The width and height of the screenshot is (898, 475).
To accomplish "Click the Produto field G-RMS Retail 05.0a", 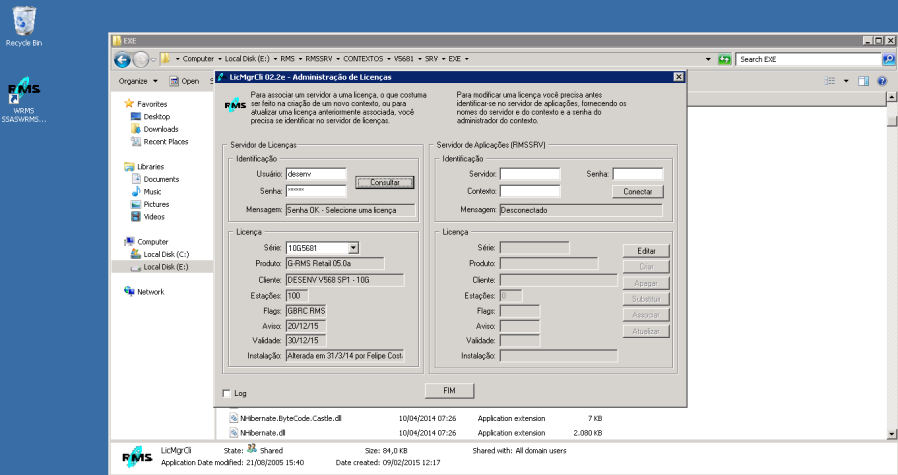I will (335, 264).
